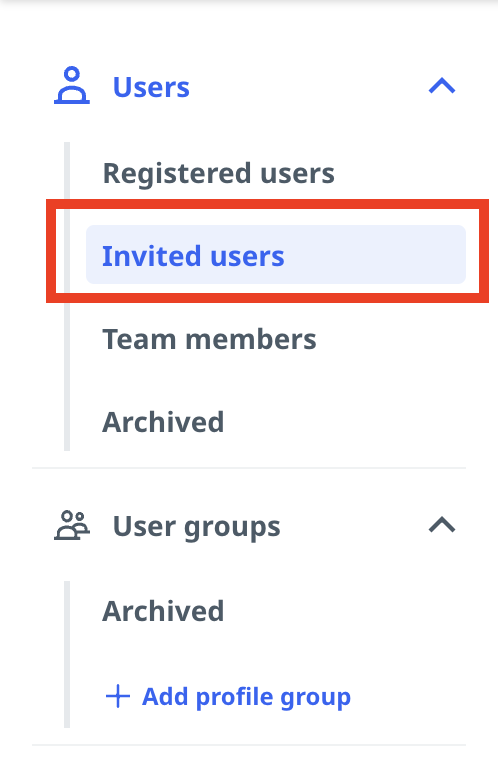Collapse the User groups section chevron
This screenshot has width=498, height=774.
[x=442, y=525]
